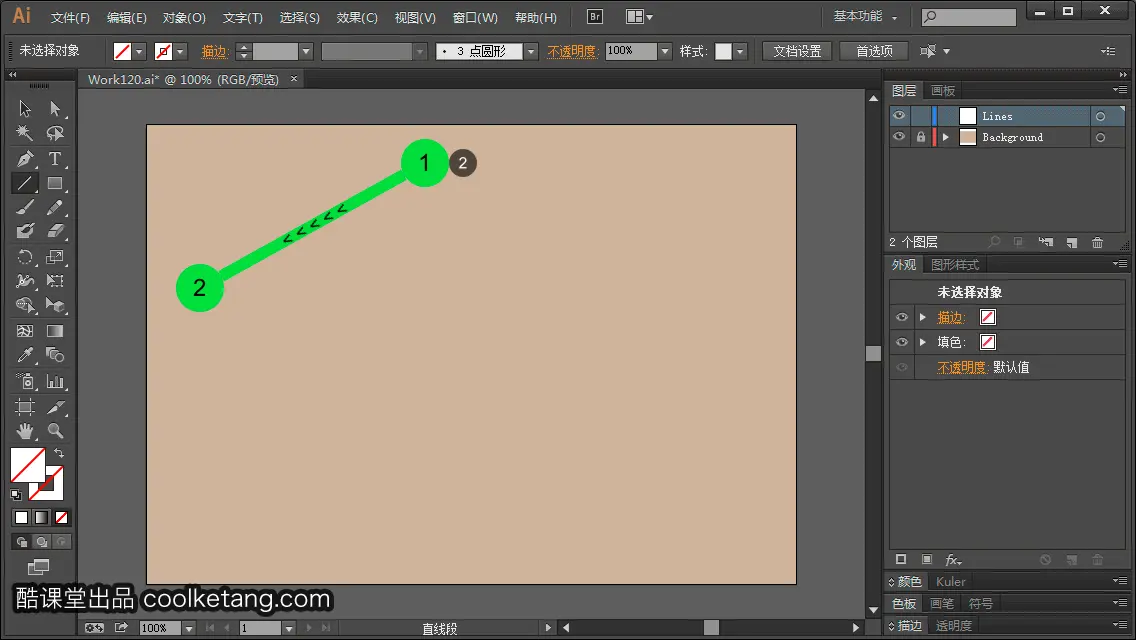Pick the Width tool
Screen dimensions: 1136x640
25,280
